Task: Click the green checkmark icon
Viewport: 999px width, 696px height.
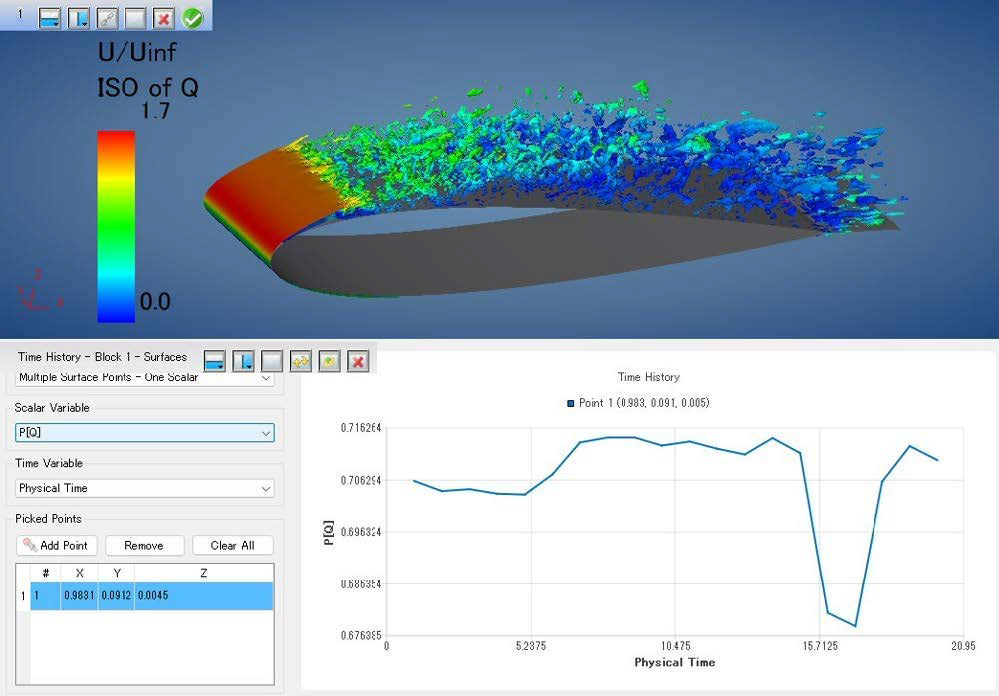Action: 192,18
